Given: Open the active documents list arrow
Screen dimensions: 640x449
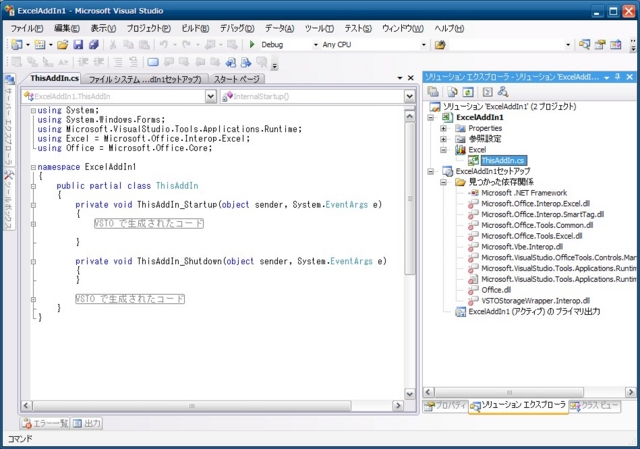Looking at the screenshot, I should 400,78.
